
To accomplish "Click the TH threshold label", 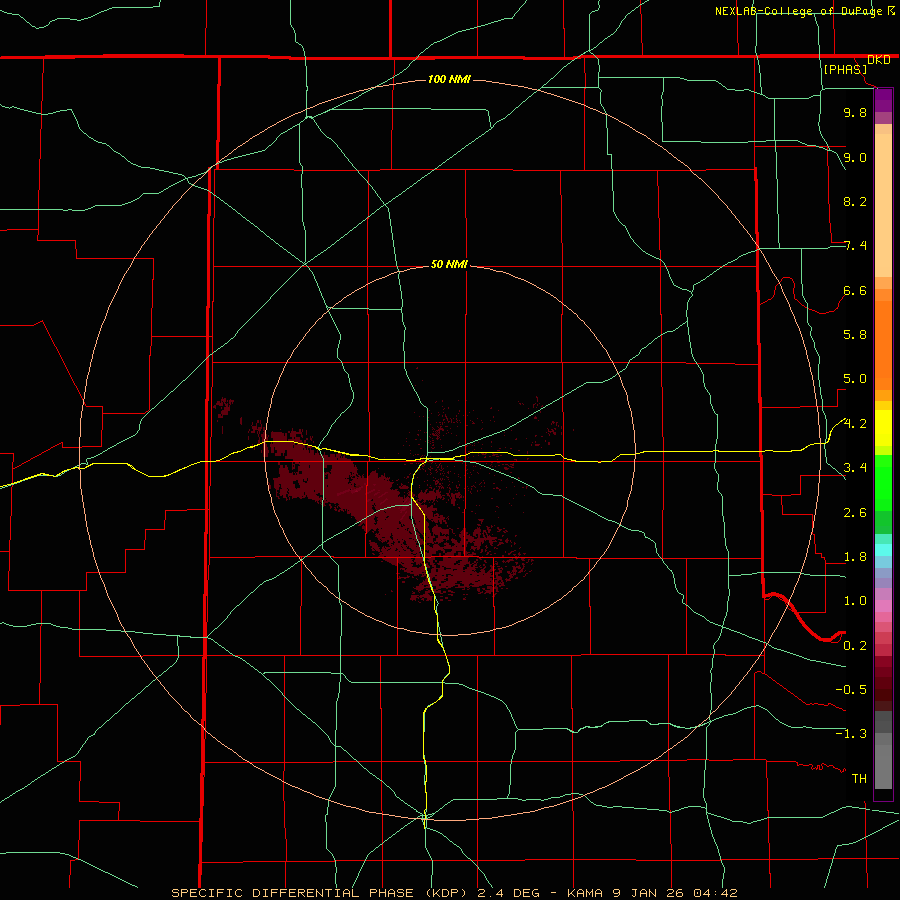I will pyautogui.click(x=859, y=779).
